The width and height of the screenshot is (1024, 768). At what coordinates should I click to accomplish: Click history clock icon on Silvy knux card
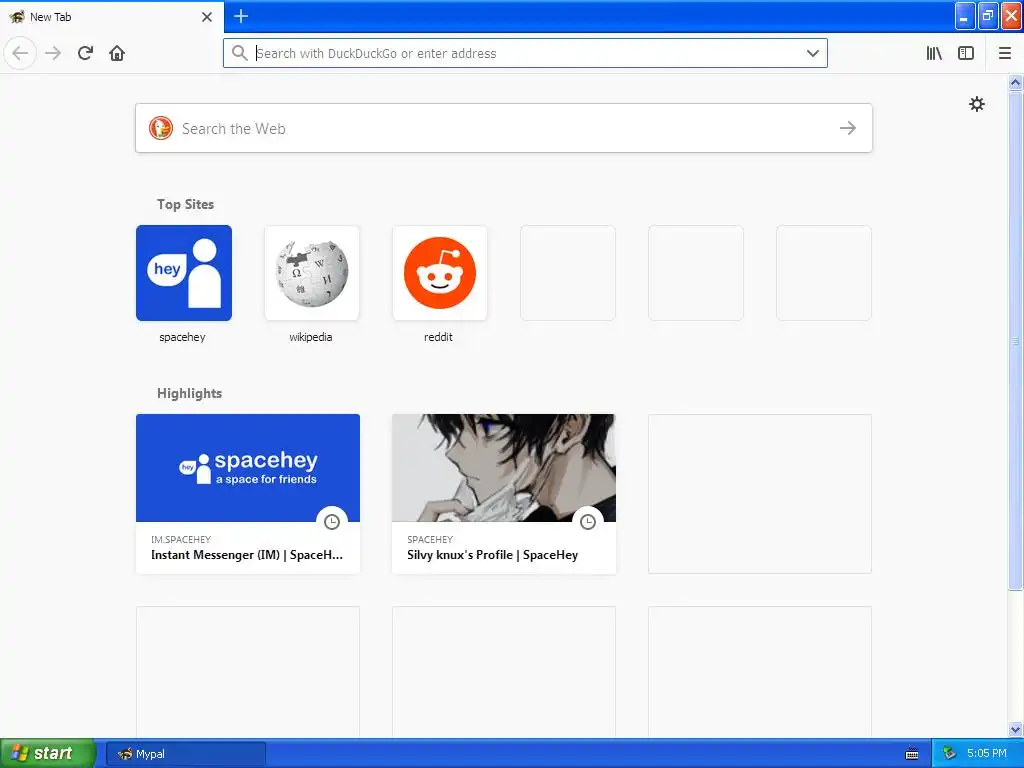coord(588,522)
